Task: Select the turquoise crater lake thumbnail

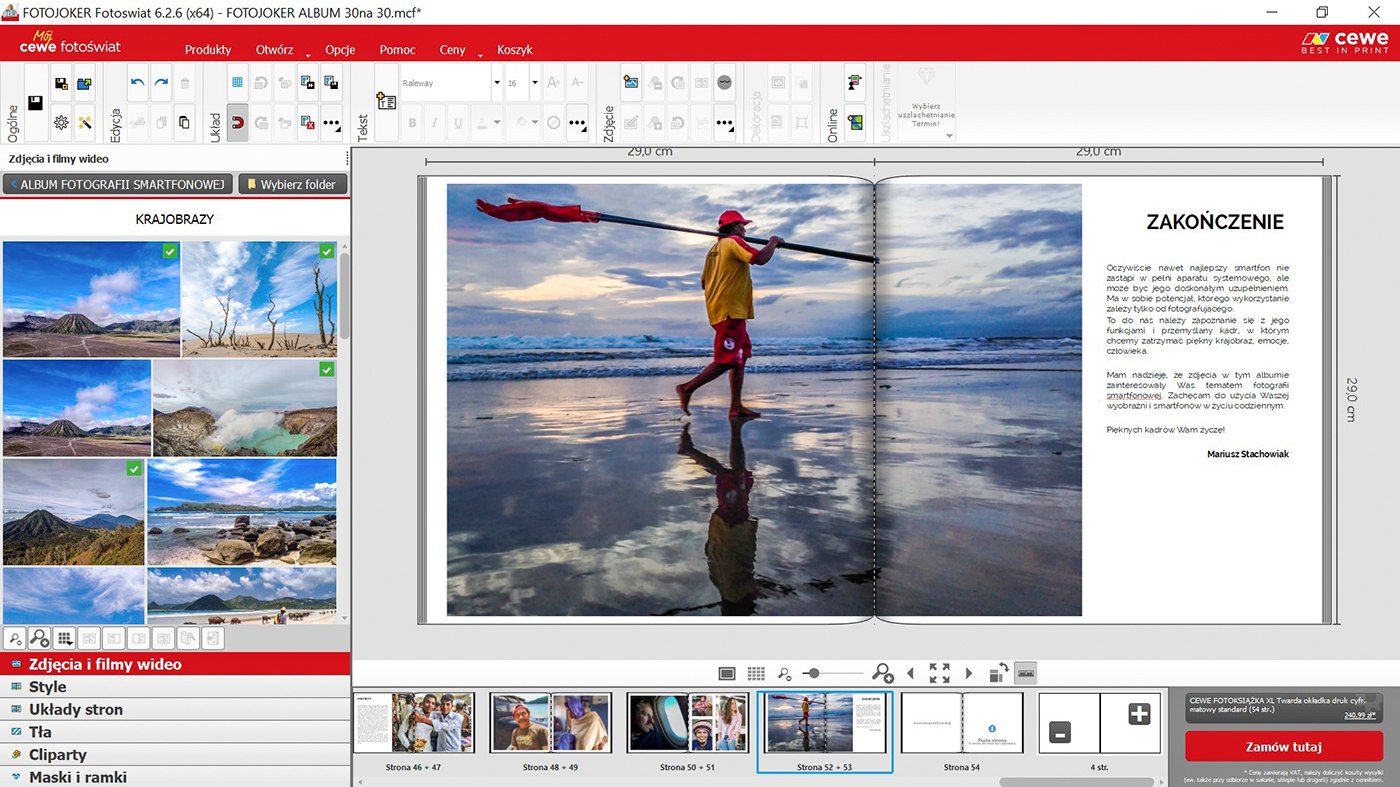Action: pyautogui.click(x=245, y=408)
